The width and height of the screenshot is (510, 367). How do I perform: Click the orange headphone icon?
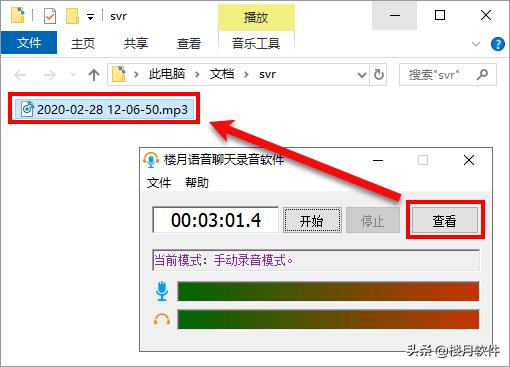pos(162,319)
